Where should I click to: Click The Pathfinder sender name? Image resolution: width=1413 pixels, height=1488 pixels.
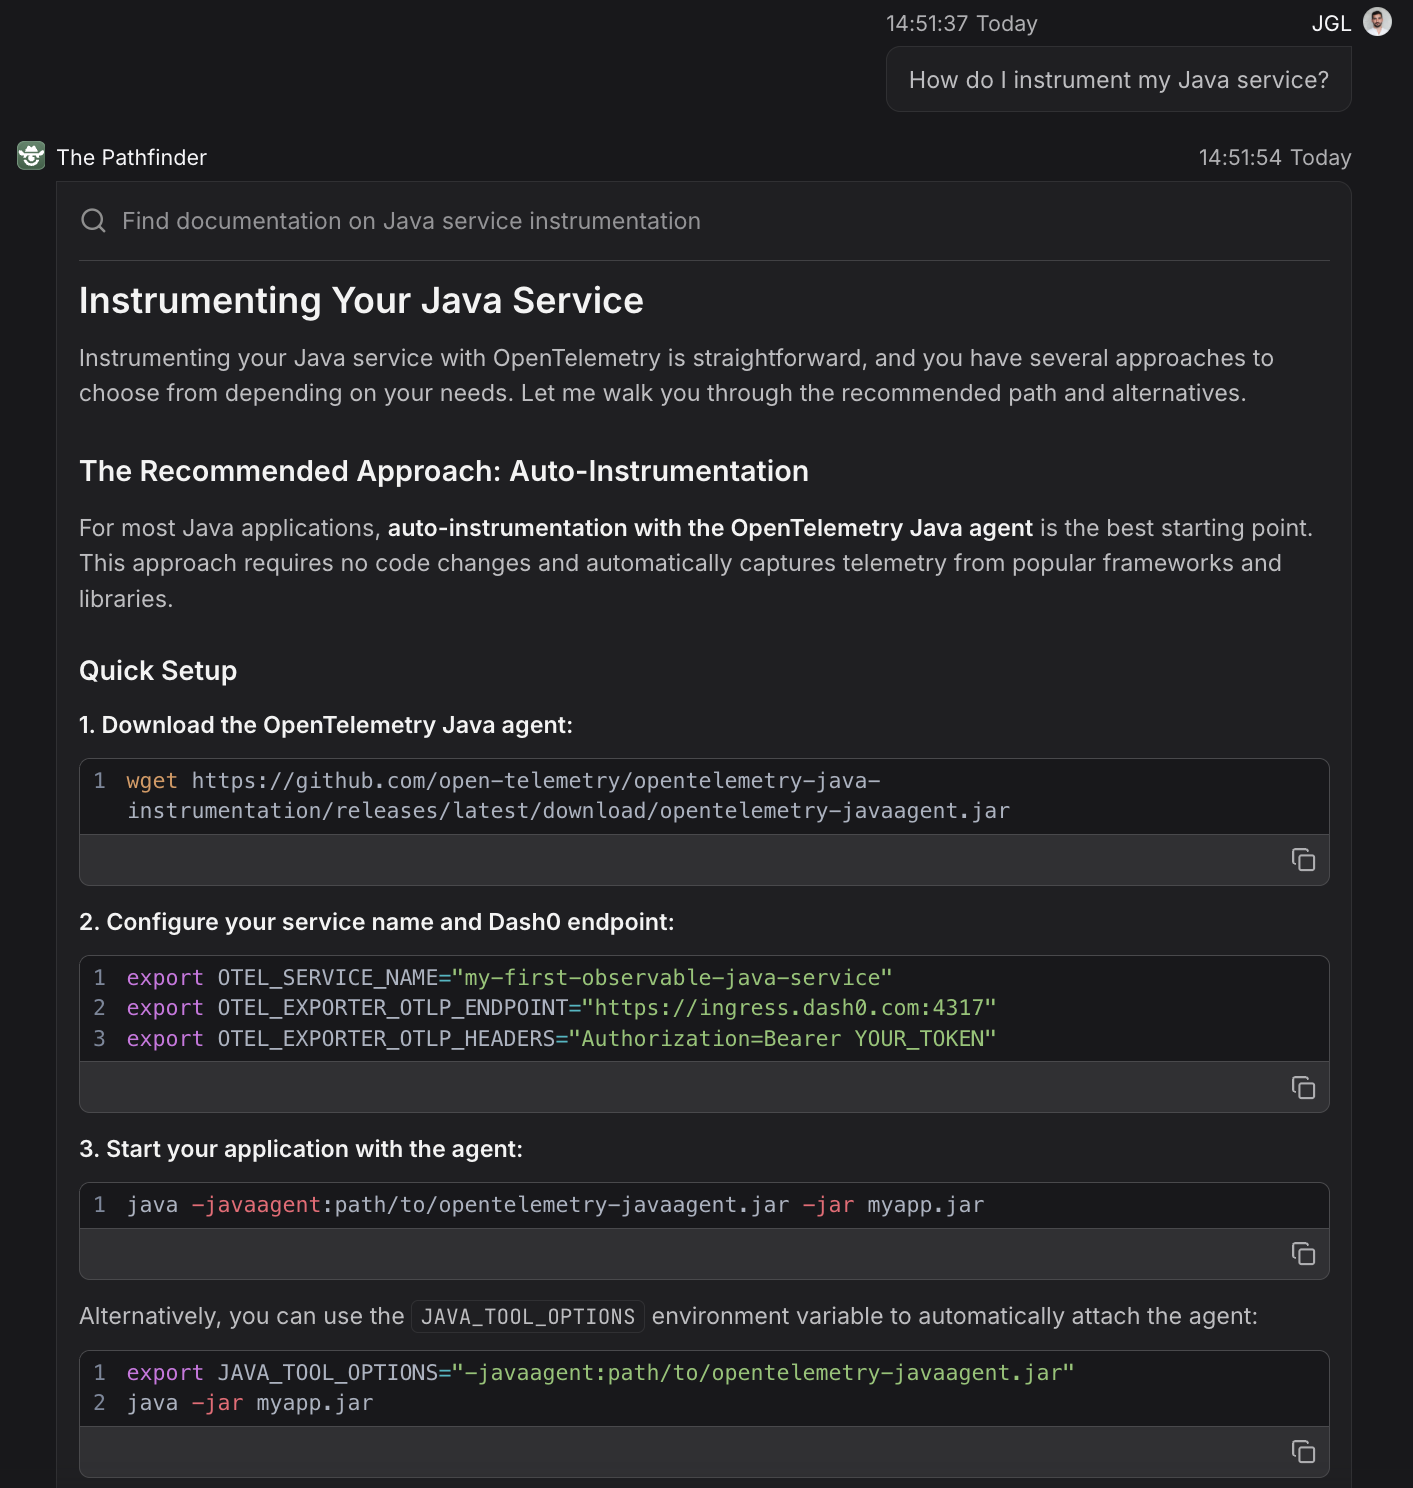click(x=132, y=158)
